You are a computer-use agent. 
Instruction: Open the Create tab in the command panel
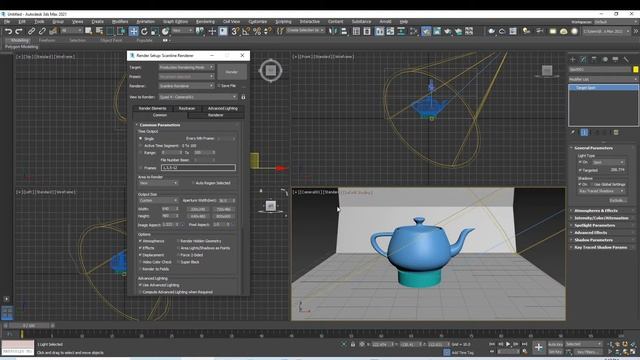click(x=573, y=60)
